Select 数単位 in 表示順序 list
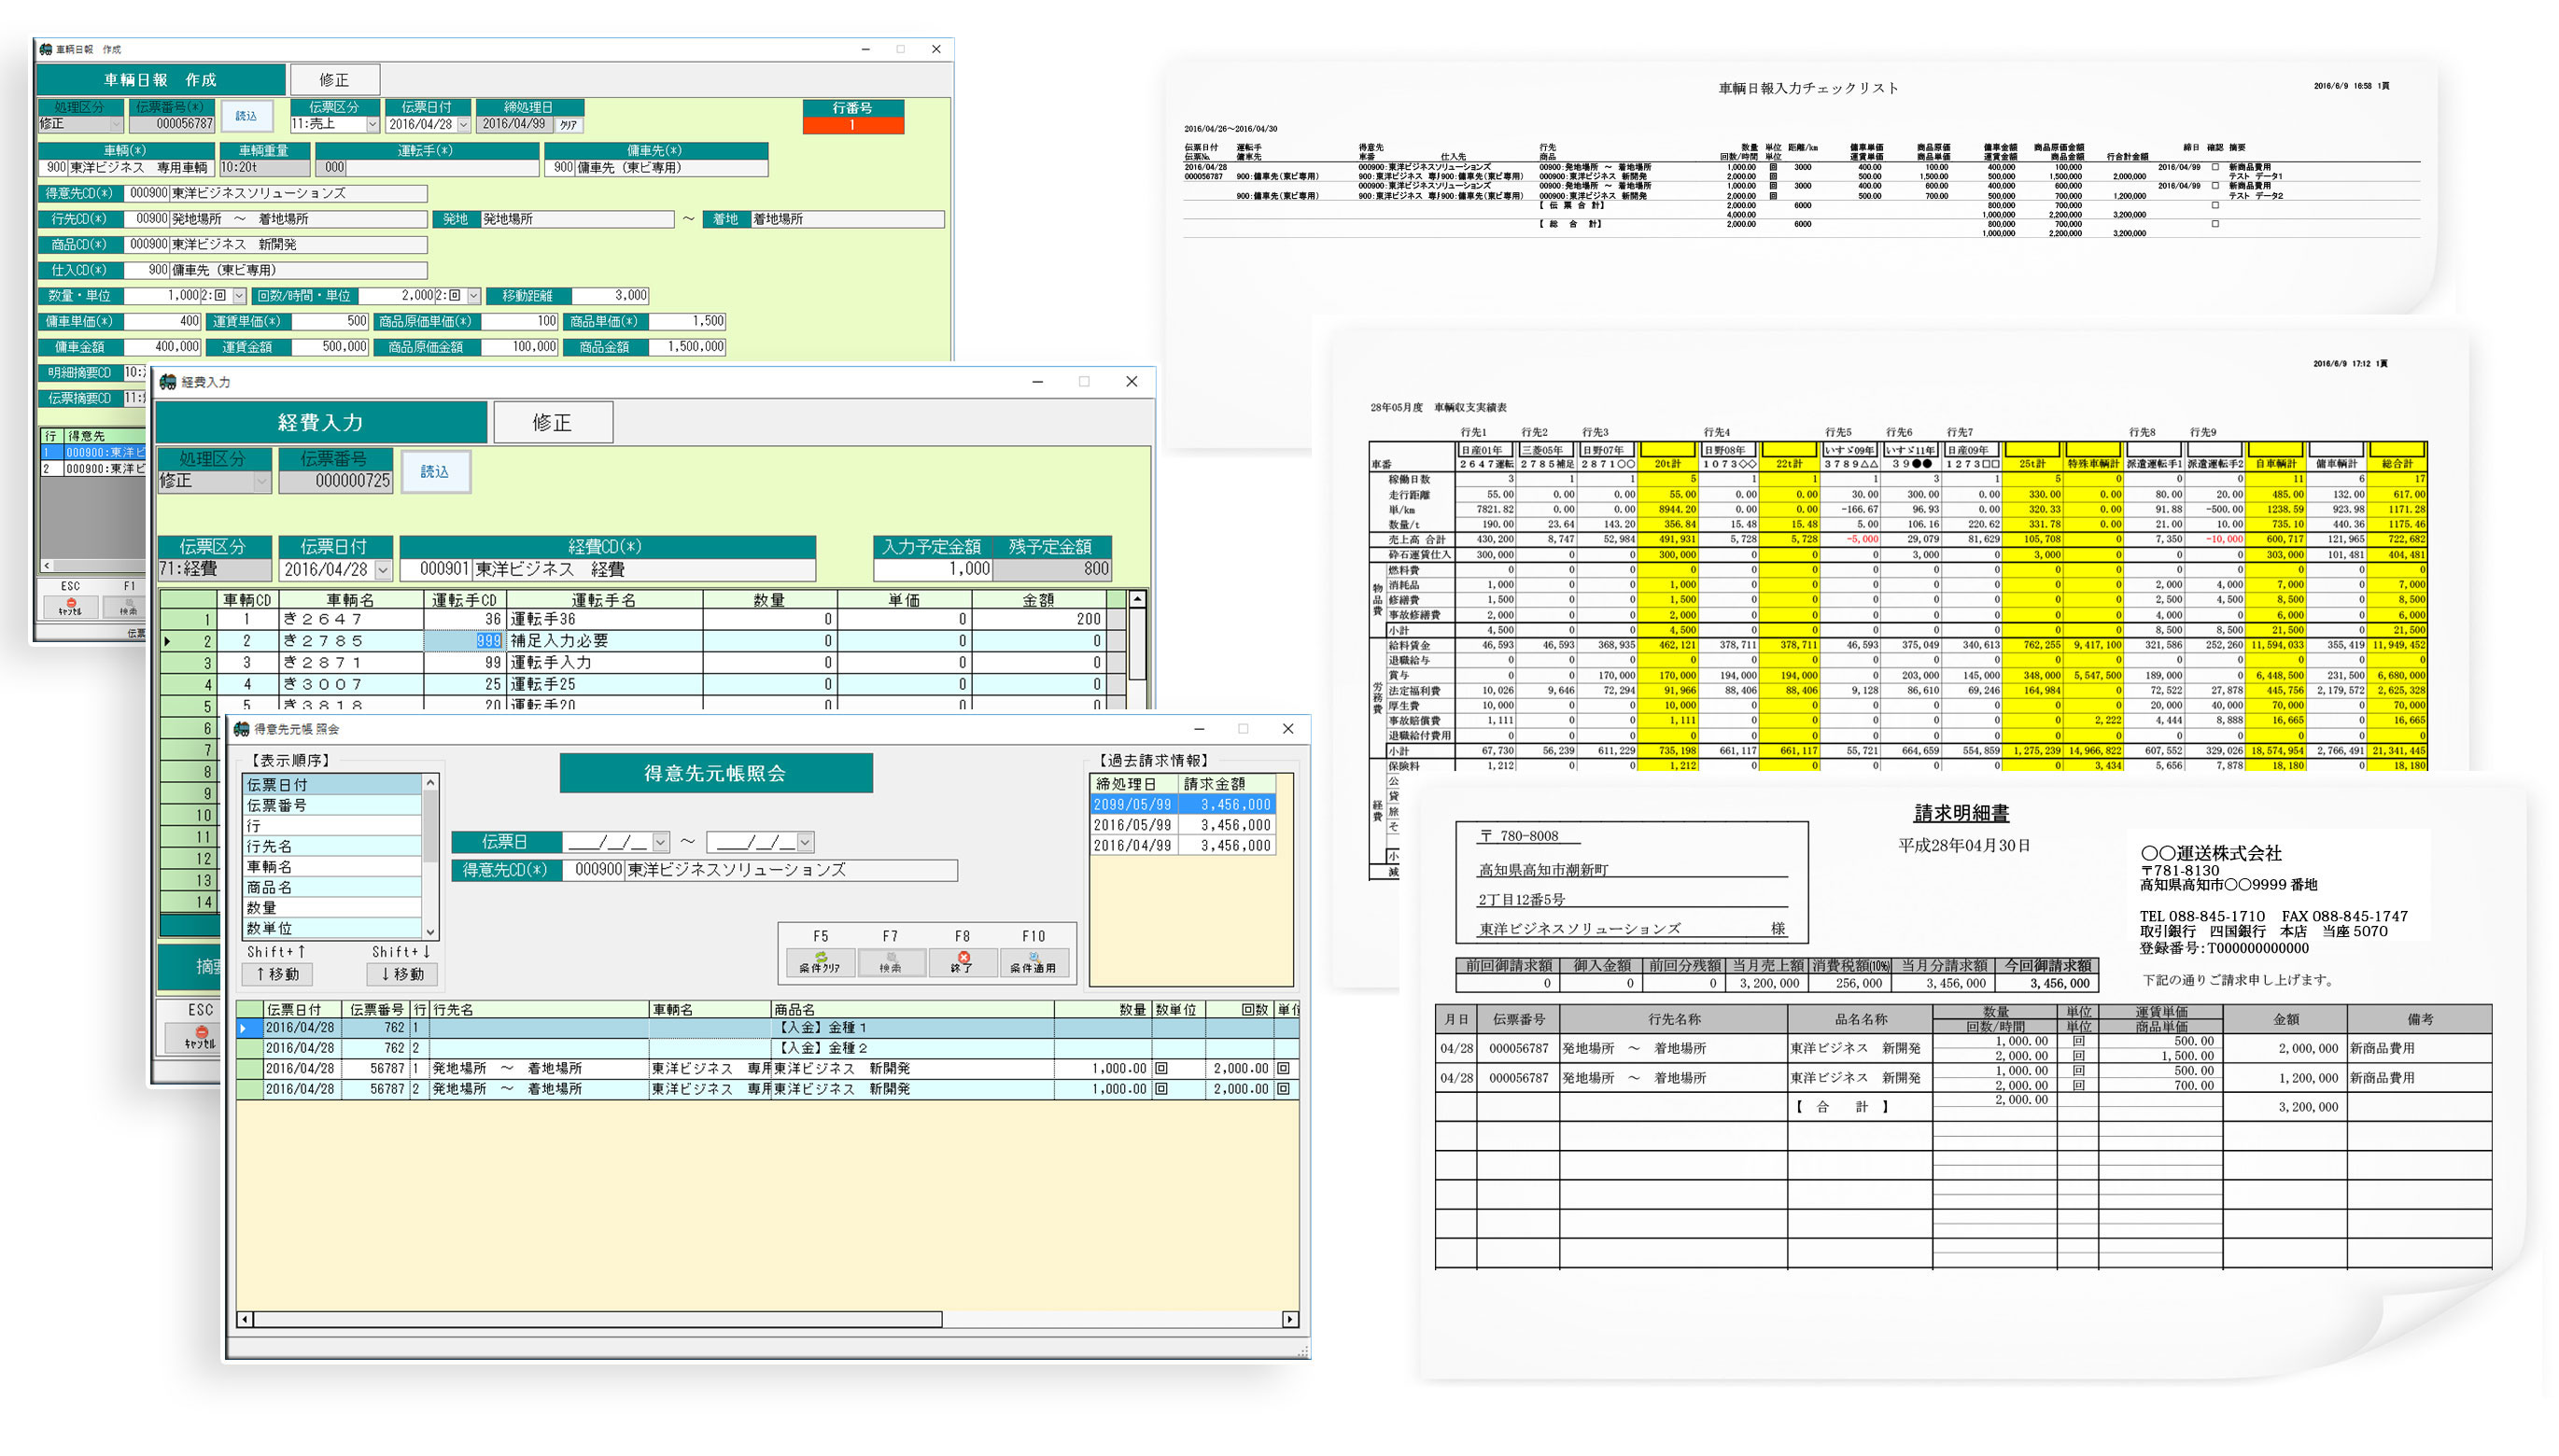2559x1456 pixels. point(332,929)
